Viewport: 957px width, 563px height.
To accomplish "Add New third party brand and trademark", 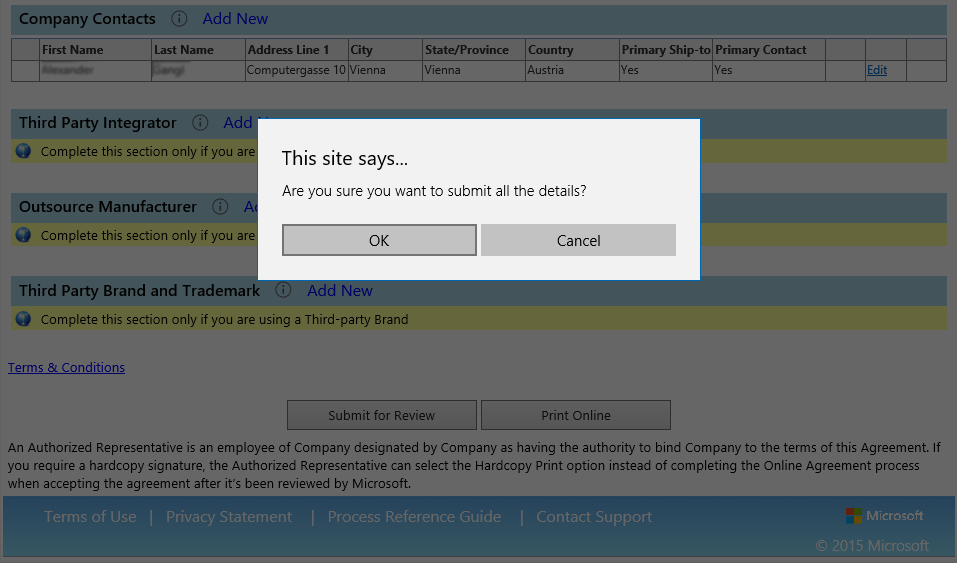I will (340, 291).
